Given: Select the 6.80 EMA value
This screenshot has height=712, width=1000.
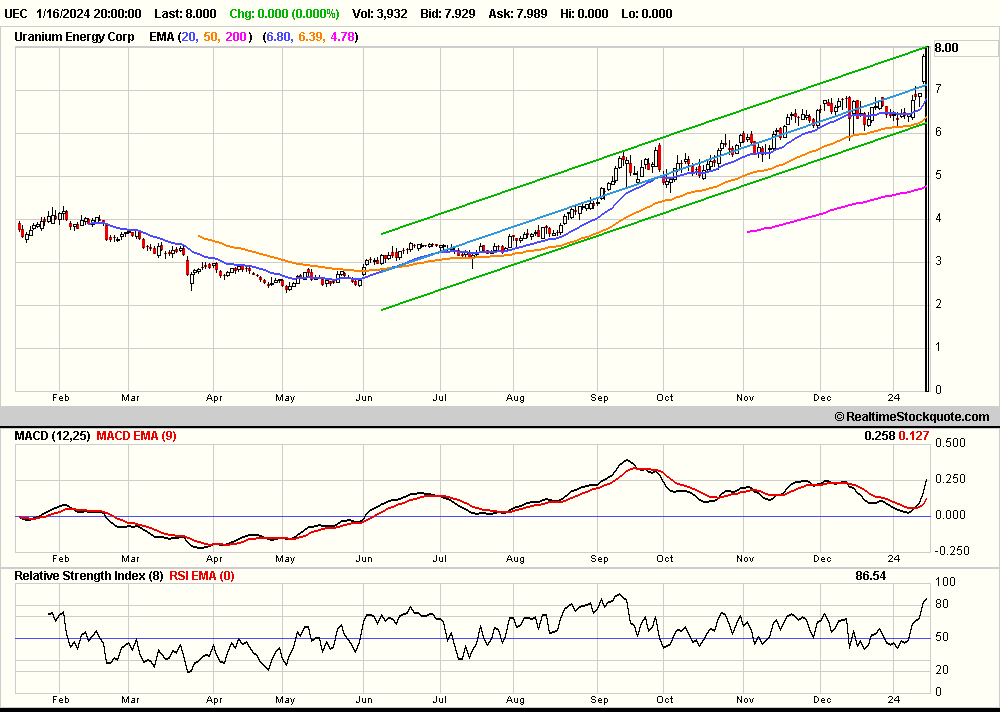Looking at the screenshot, I should pyautogui.click(x=279, y=37).
